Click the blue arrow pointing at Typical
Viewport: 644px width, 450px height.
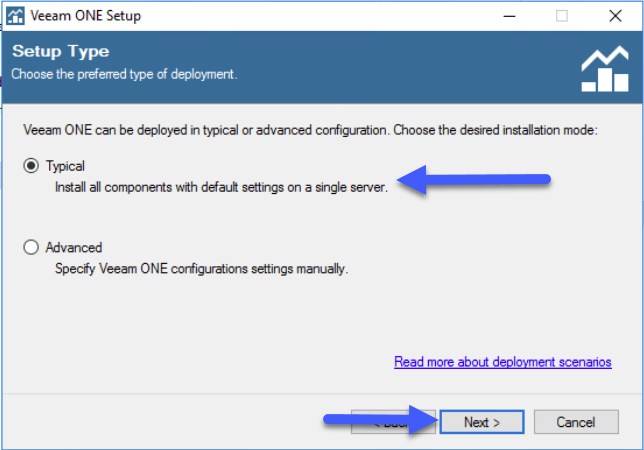474,179
